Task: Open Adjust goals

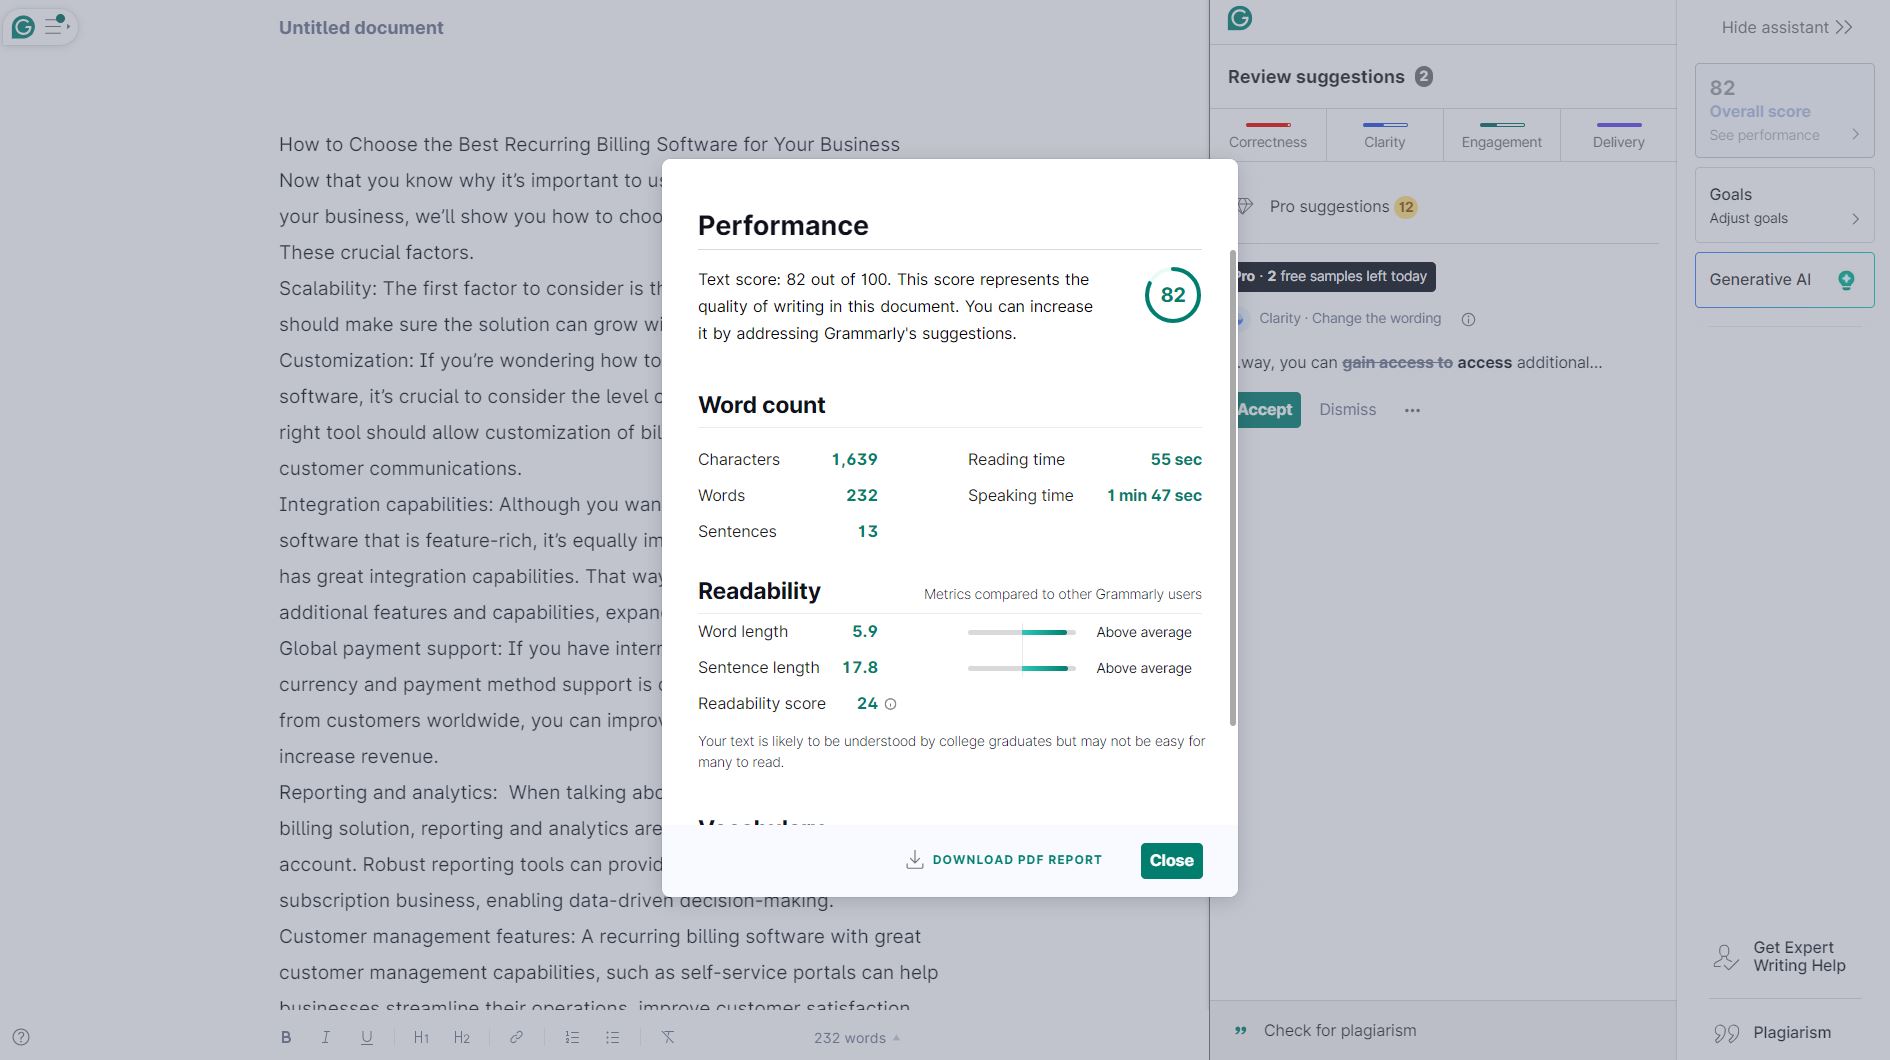Action: pos(1784,205)
